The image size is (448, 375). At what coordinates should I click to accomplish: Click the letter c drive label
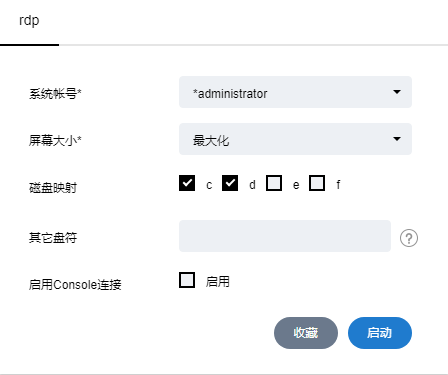coord(209,185)
